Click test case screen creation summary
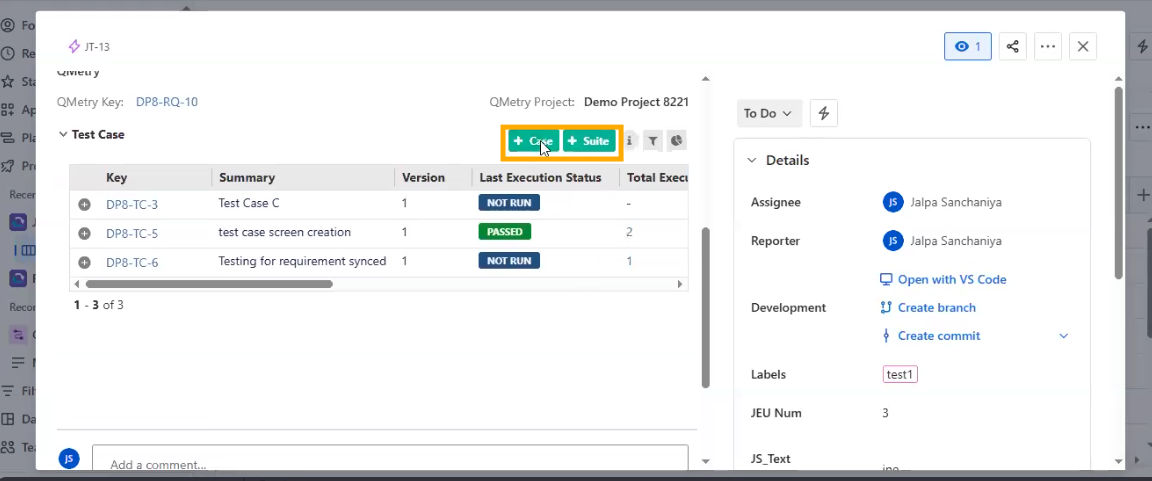 [284, 232]
